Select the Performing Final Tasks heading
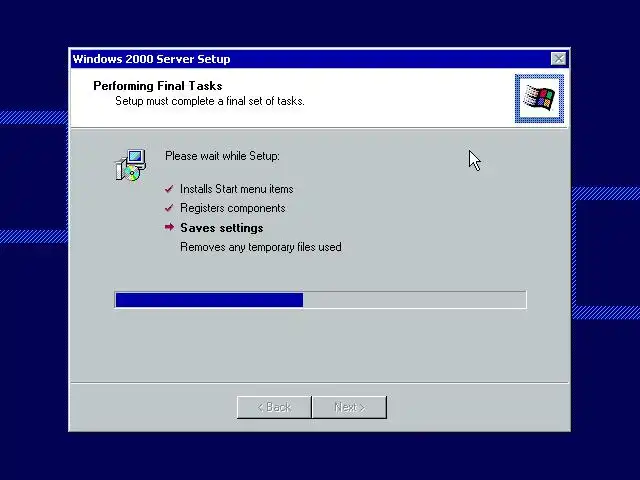Screen dimensions: 640x480 coord(158,86)
